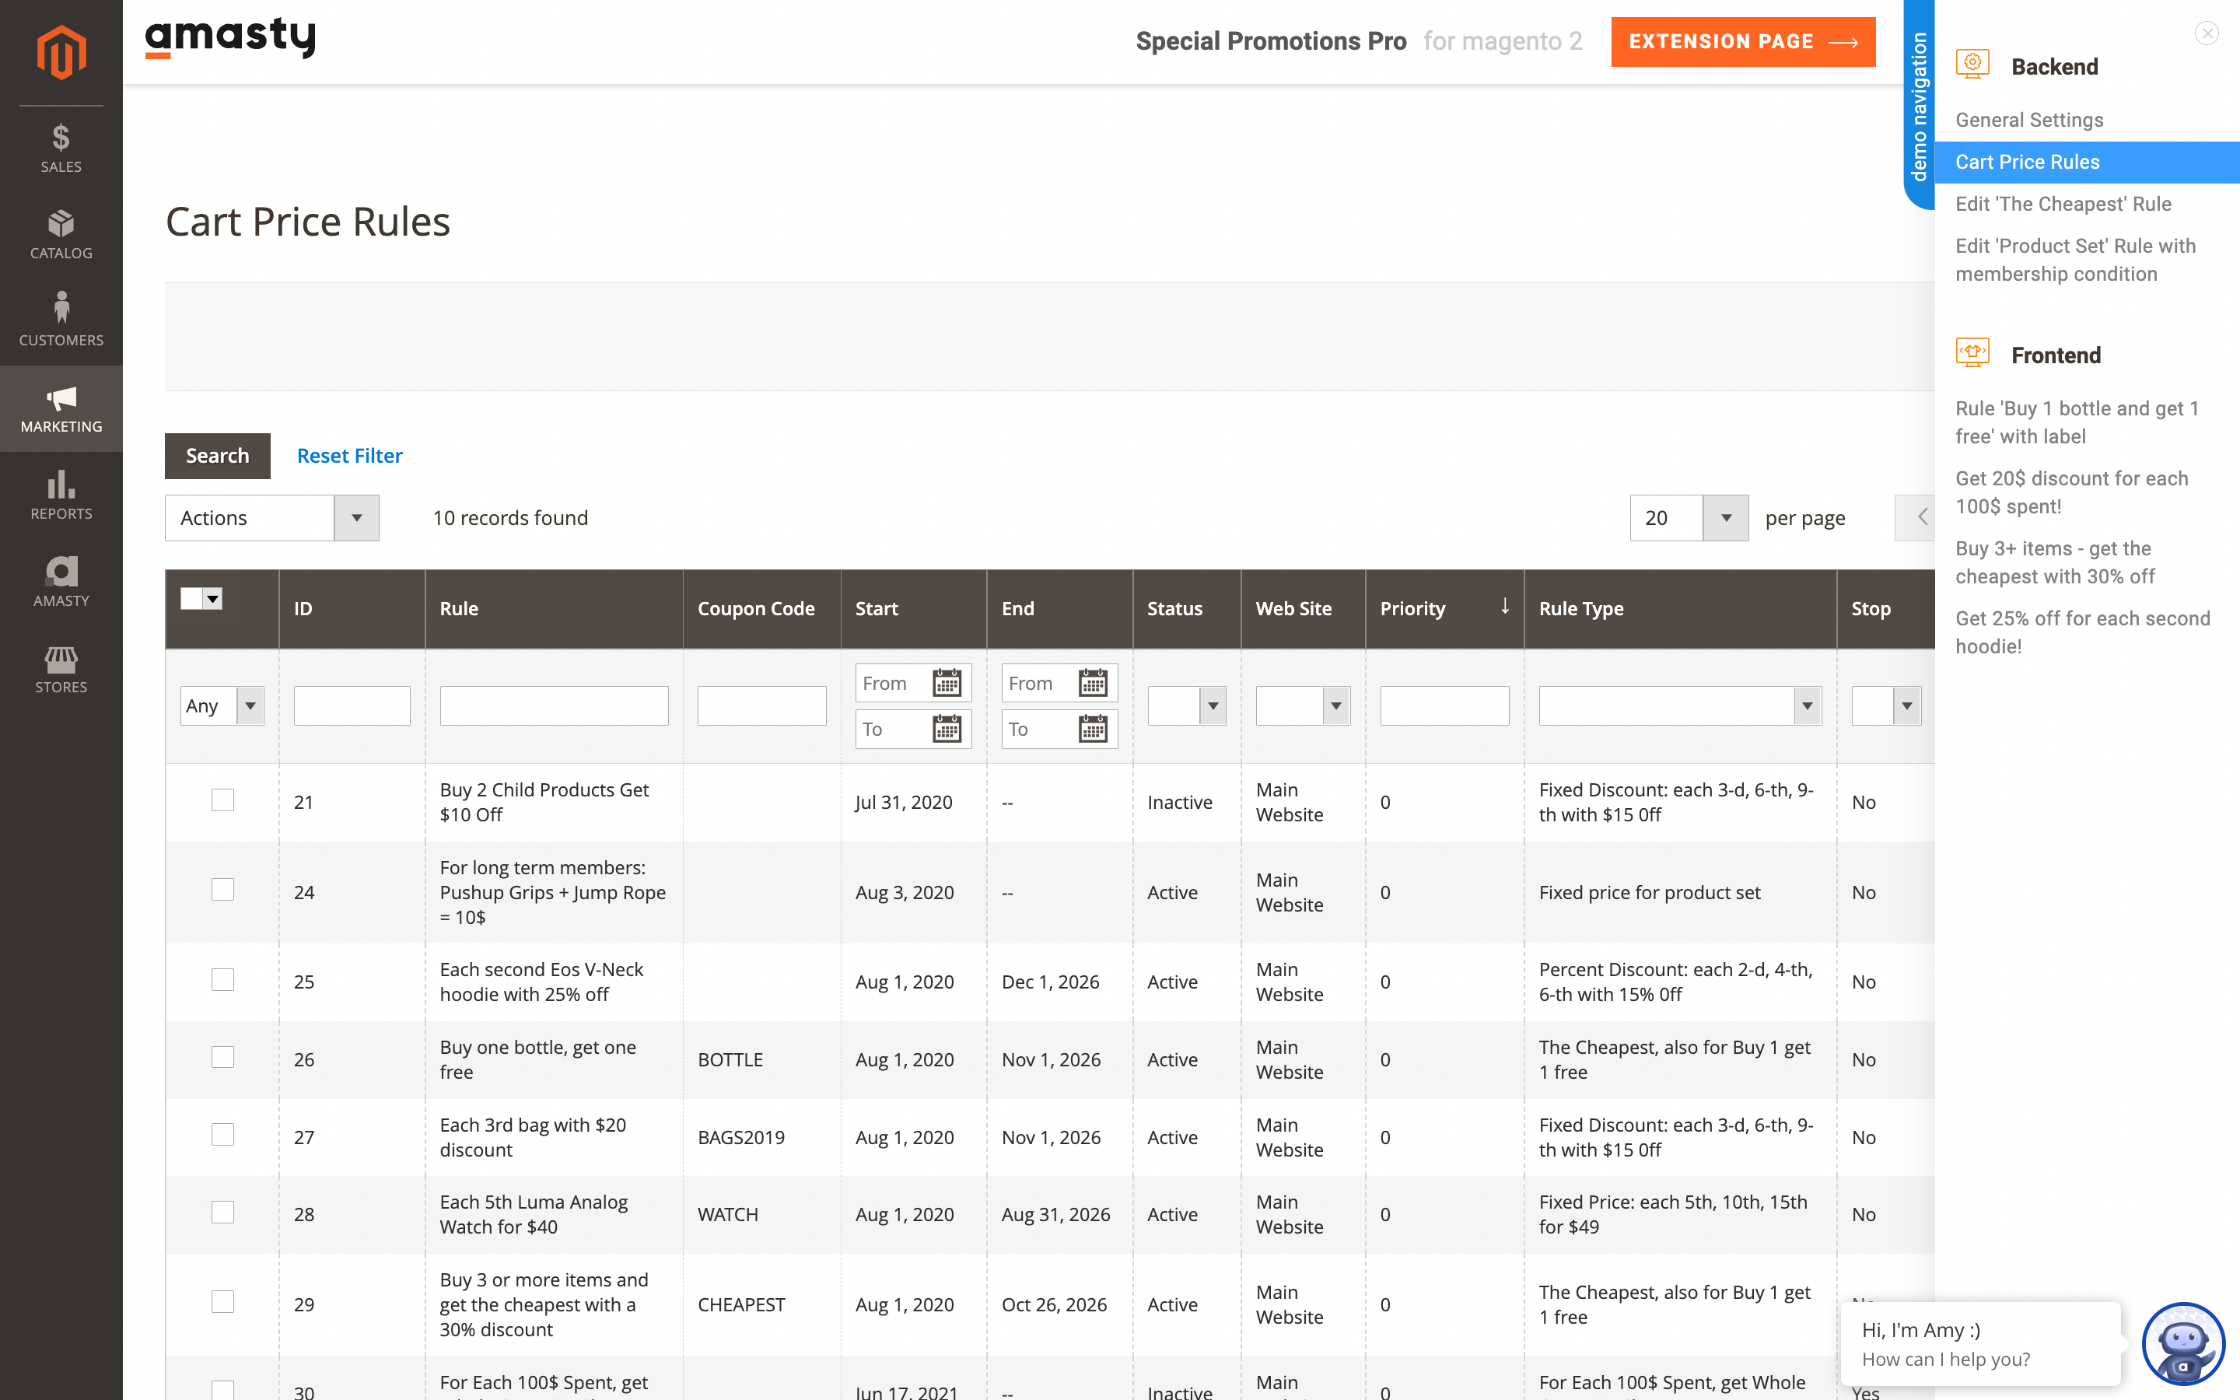The height and width of the screenshot is (1400, 2240).
Task: Toggle checkbox for rule ID 27
Action: click(x=223, y=1134)
